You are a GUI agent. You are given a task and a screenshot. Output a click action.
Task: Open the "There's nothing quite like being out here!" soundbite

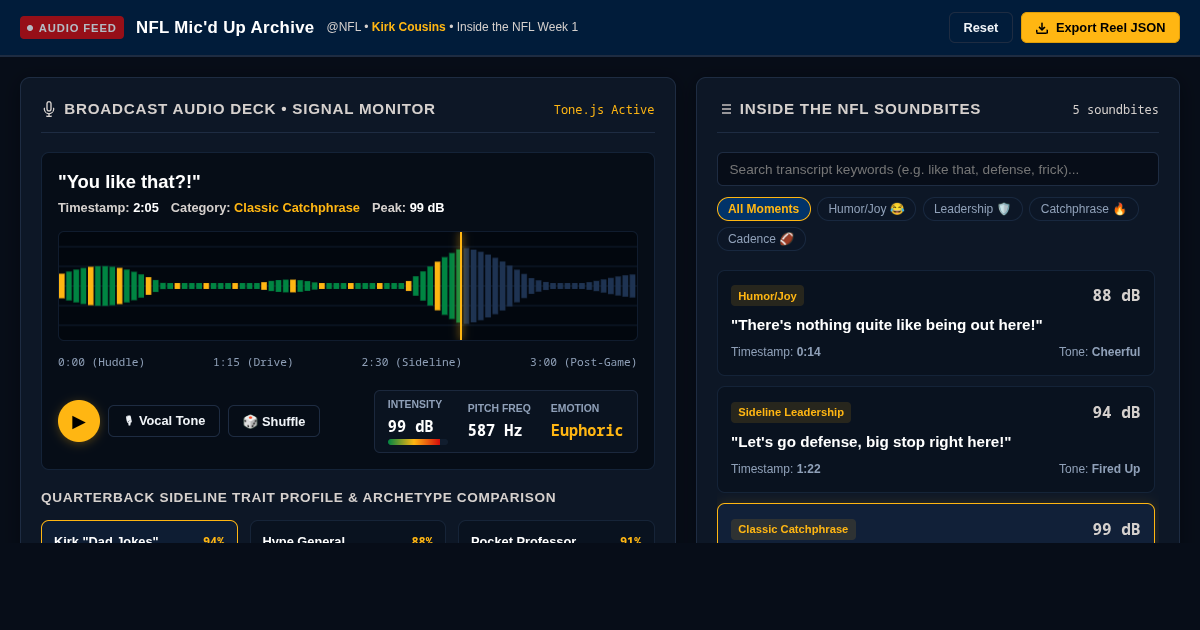(936, 323)
